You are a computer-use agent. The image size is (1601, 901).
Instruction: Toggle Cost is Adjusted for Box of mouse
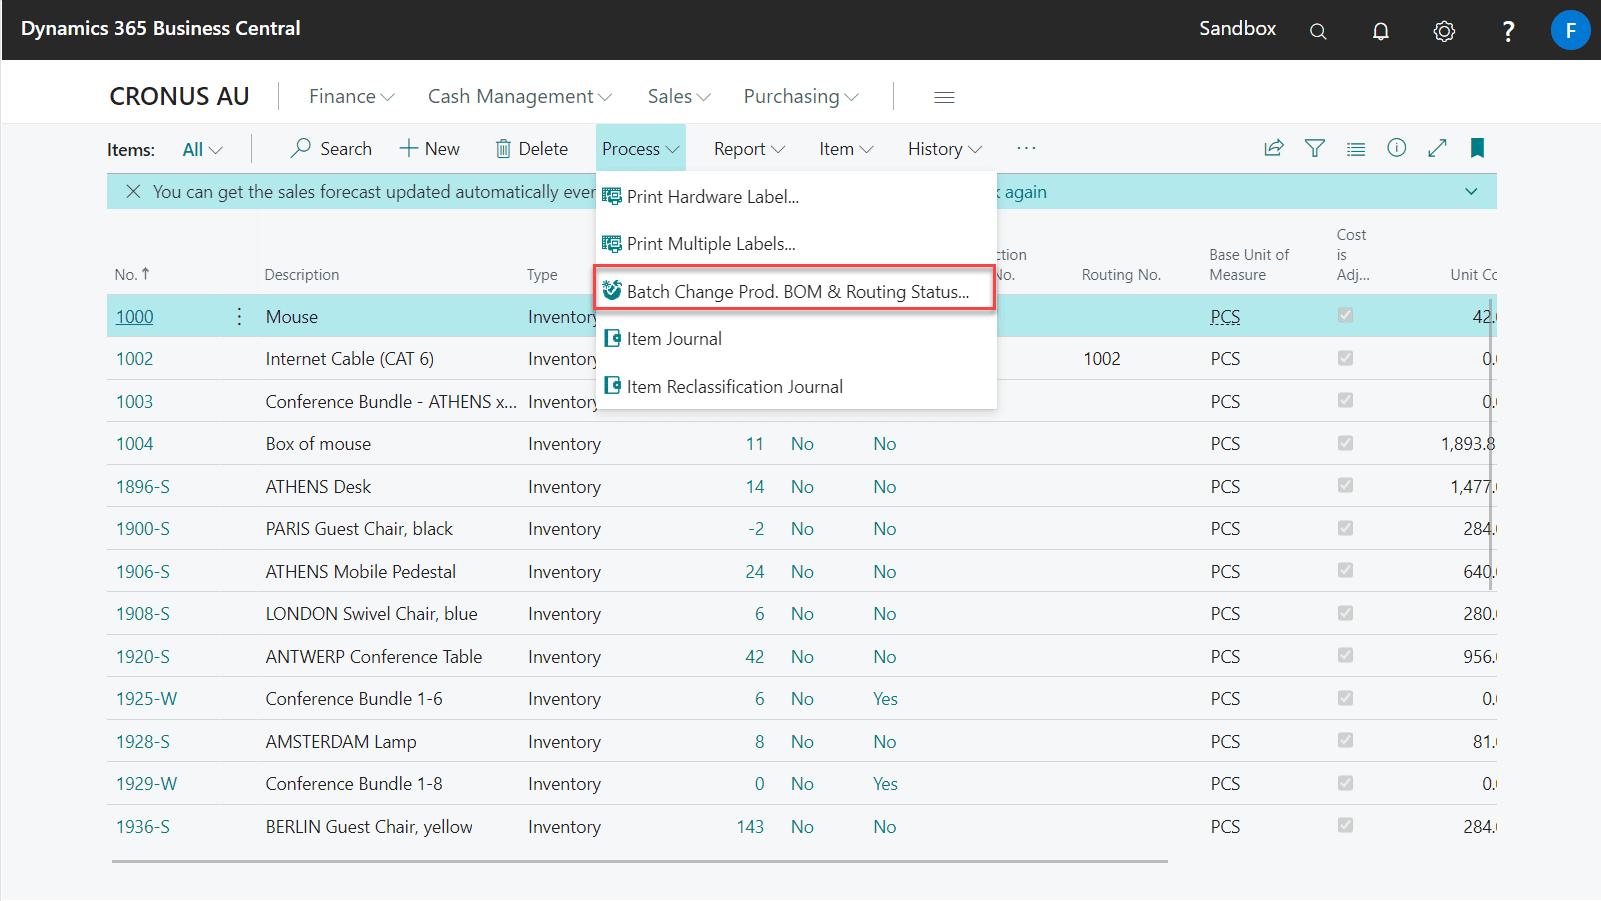tap(1345, 443)
